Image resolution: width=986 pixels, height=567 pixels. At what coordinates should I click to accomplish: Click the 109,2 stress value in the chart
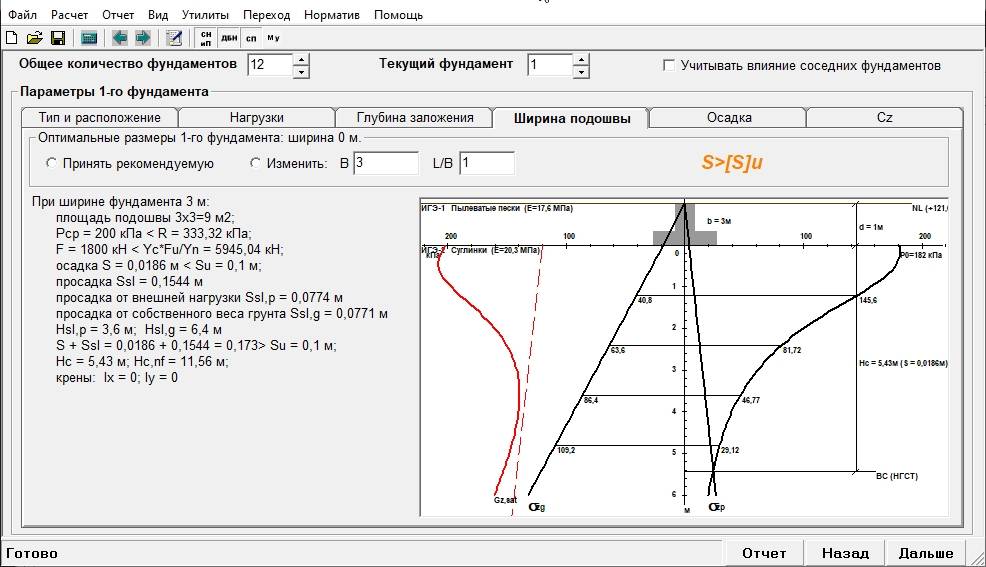[566, 450]
